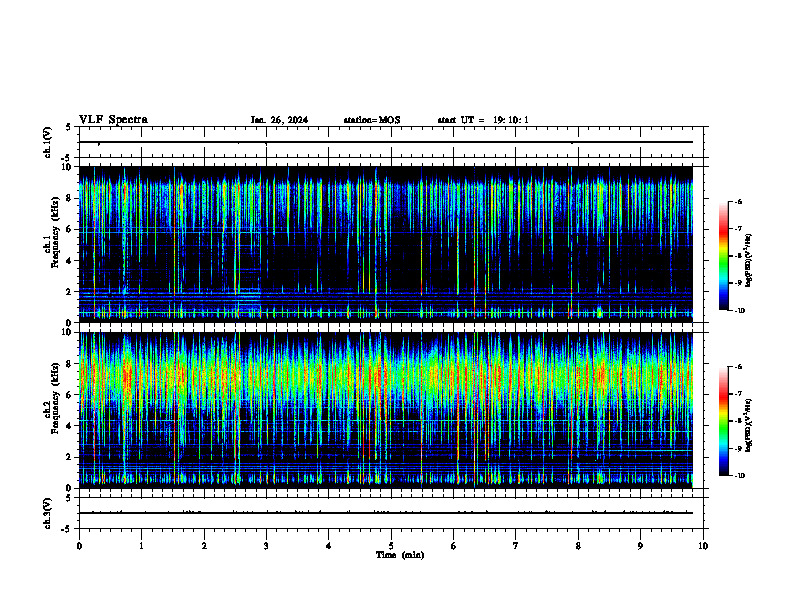Select the date text "Jan. 26, 2024"
The height and width of the screenshot is (612, 792).
(279, 120)
